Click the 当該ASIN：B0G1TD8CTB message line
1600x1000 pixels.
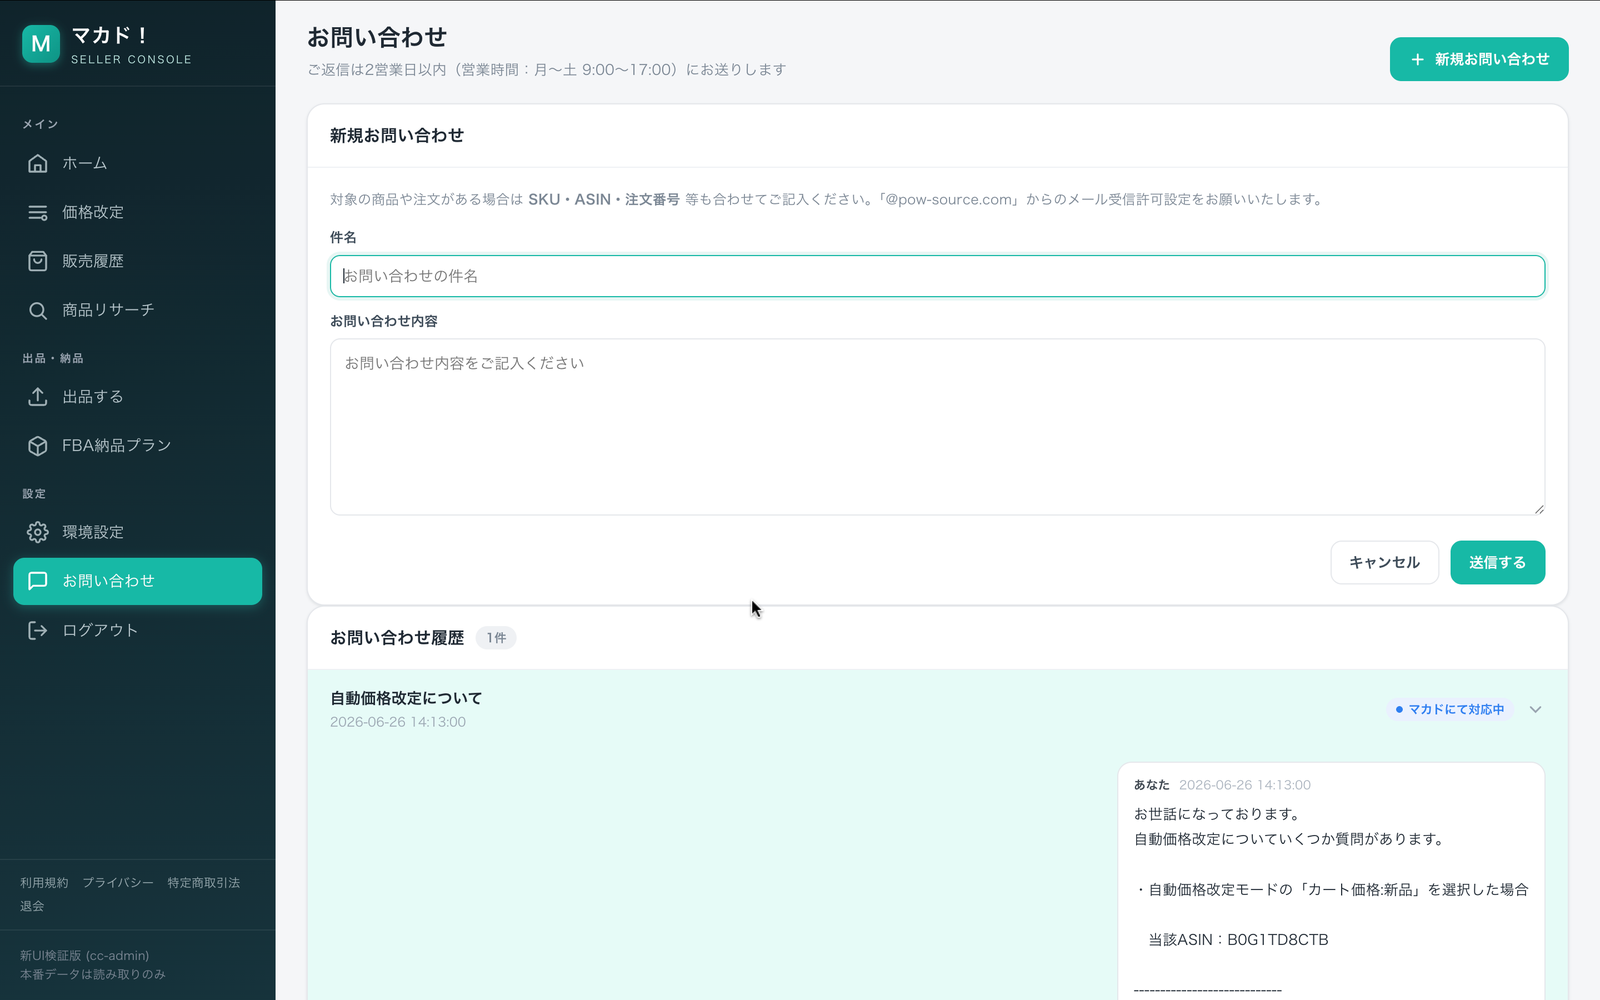[x=1238, y=940]
